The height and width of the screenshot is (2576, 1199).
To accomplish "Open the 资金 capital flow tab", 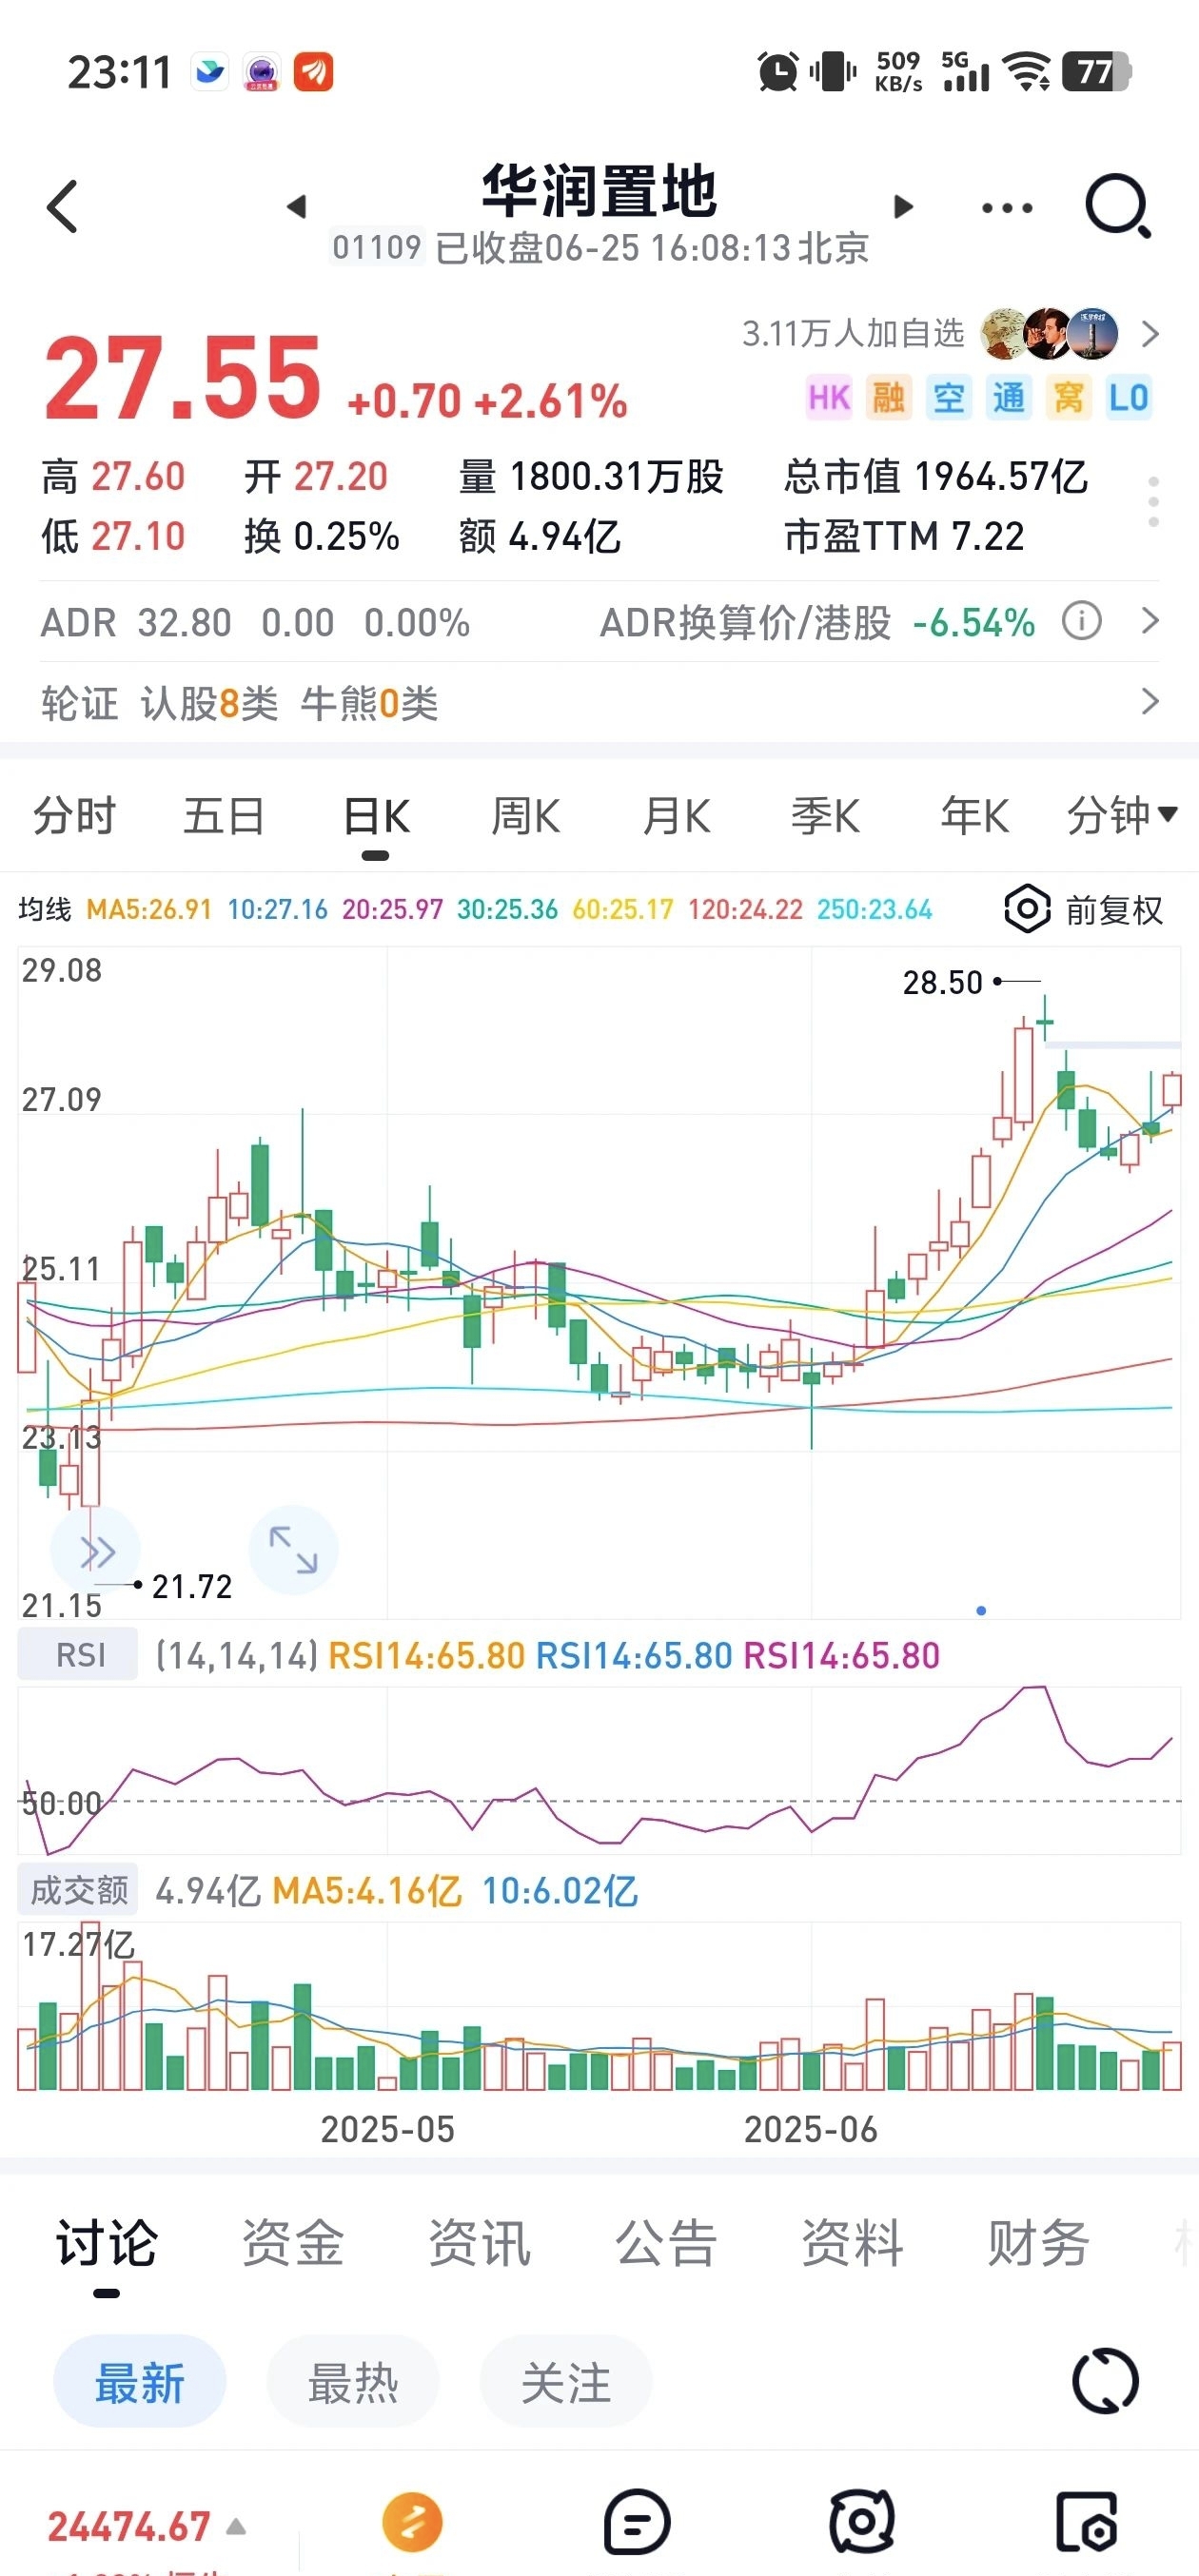I will [x=293, y=2242].
